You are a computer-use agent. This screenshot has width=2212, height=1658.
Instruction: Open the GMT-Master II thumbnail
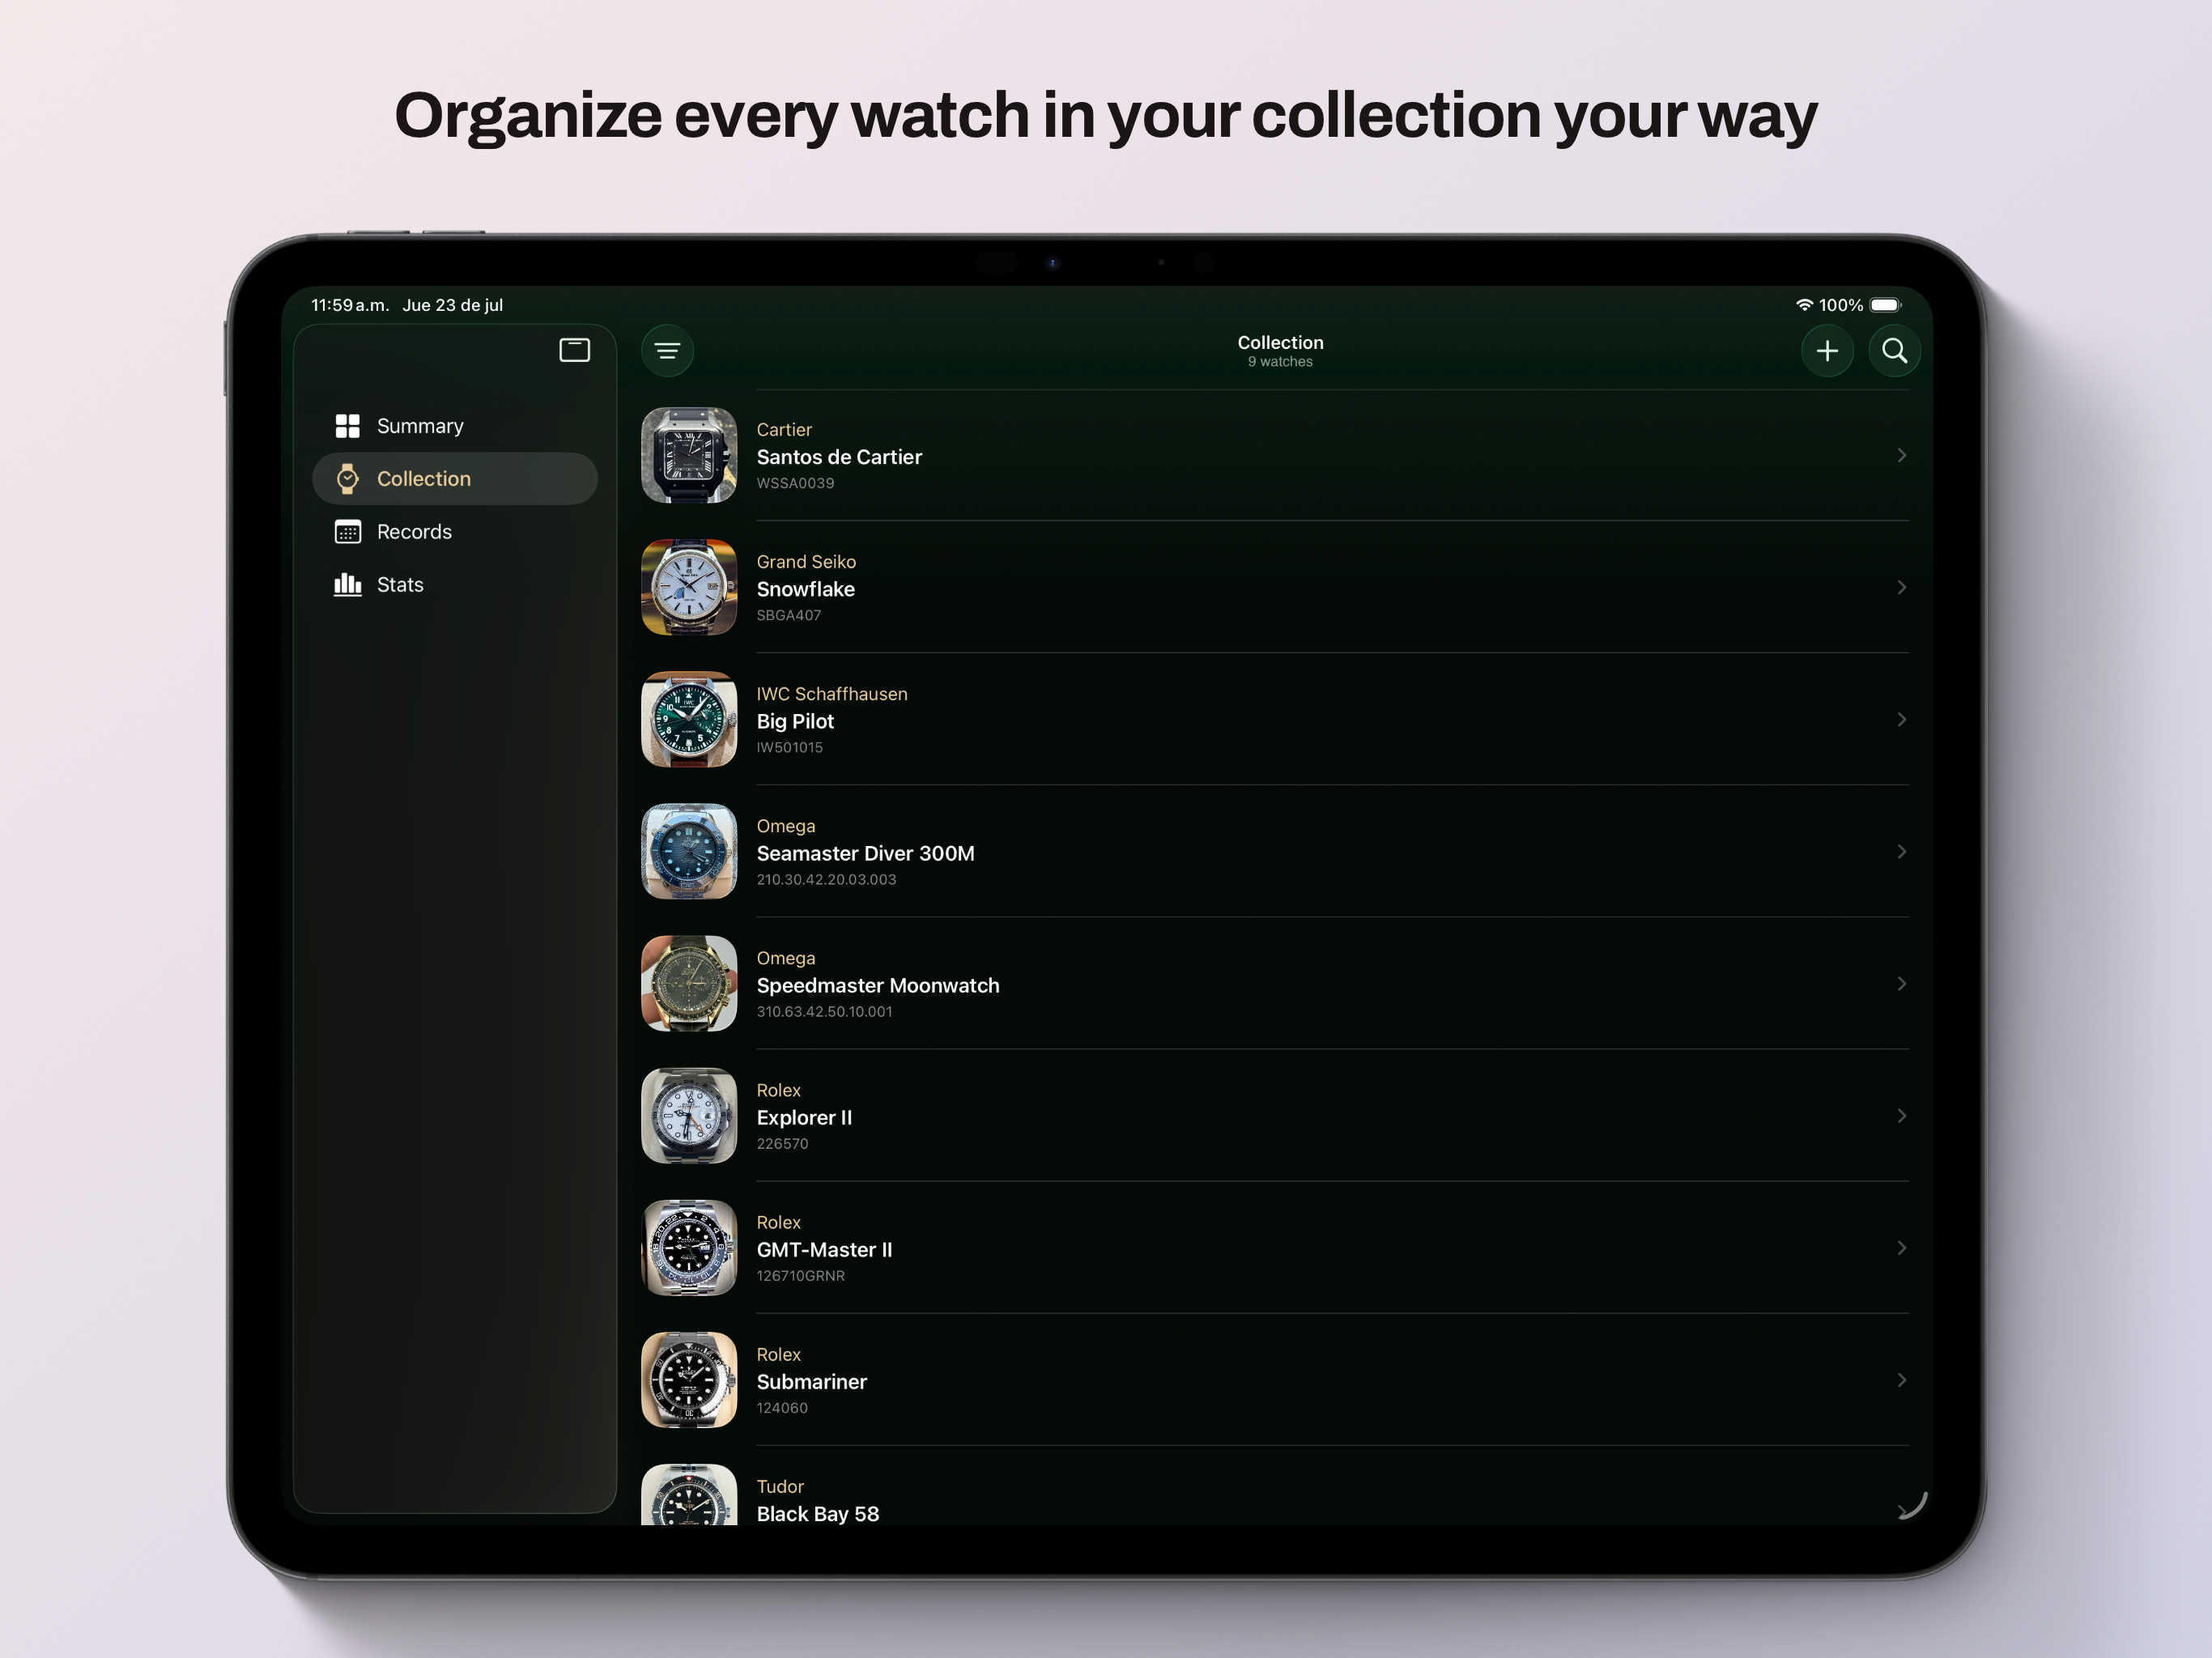689,1247
